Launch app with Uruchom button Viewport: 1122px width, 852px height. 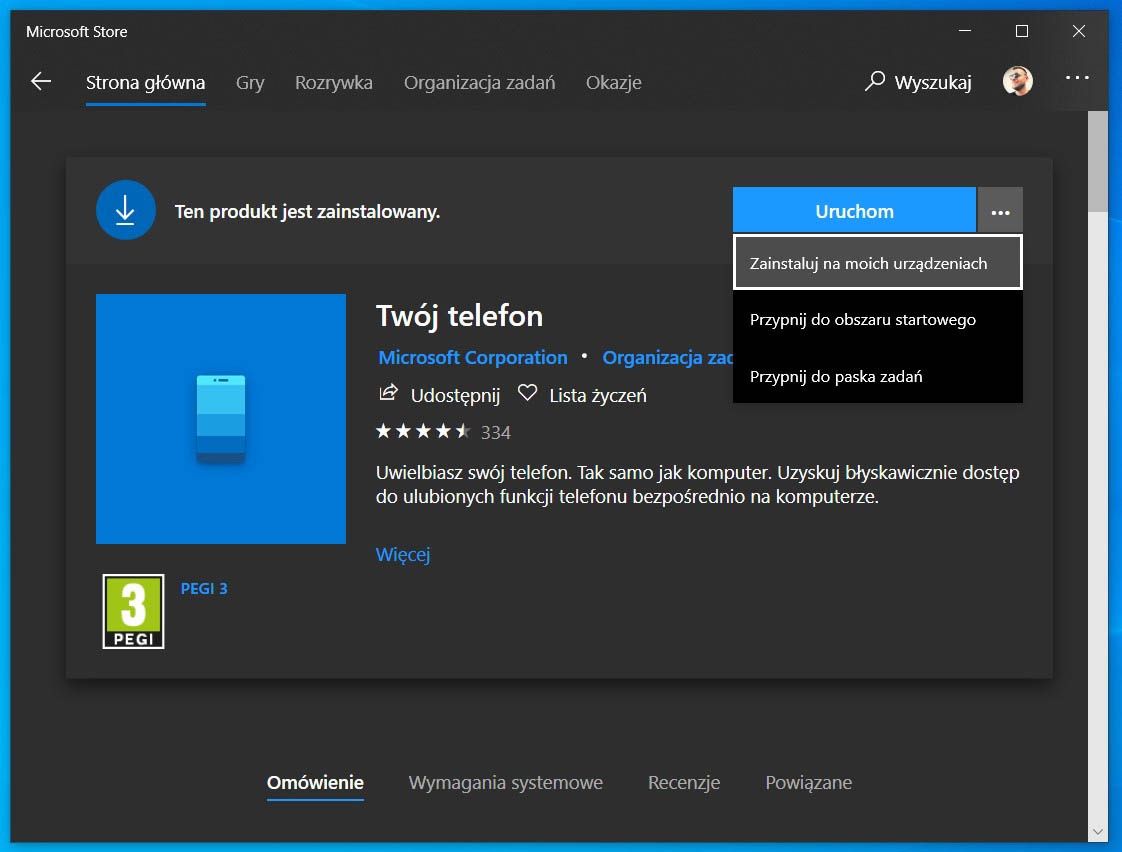click(854, 210)
